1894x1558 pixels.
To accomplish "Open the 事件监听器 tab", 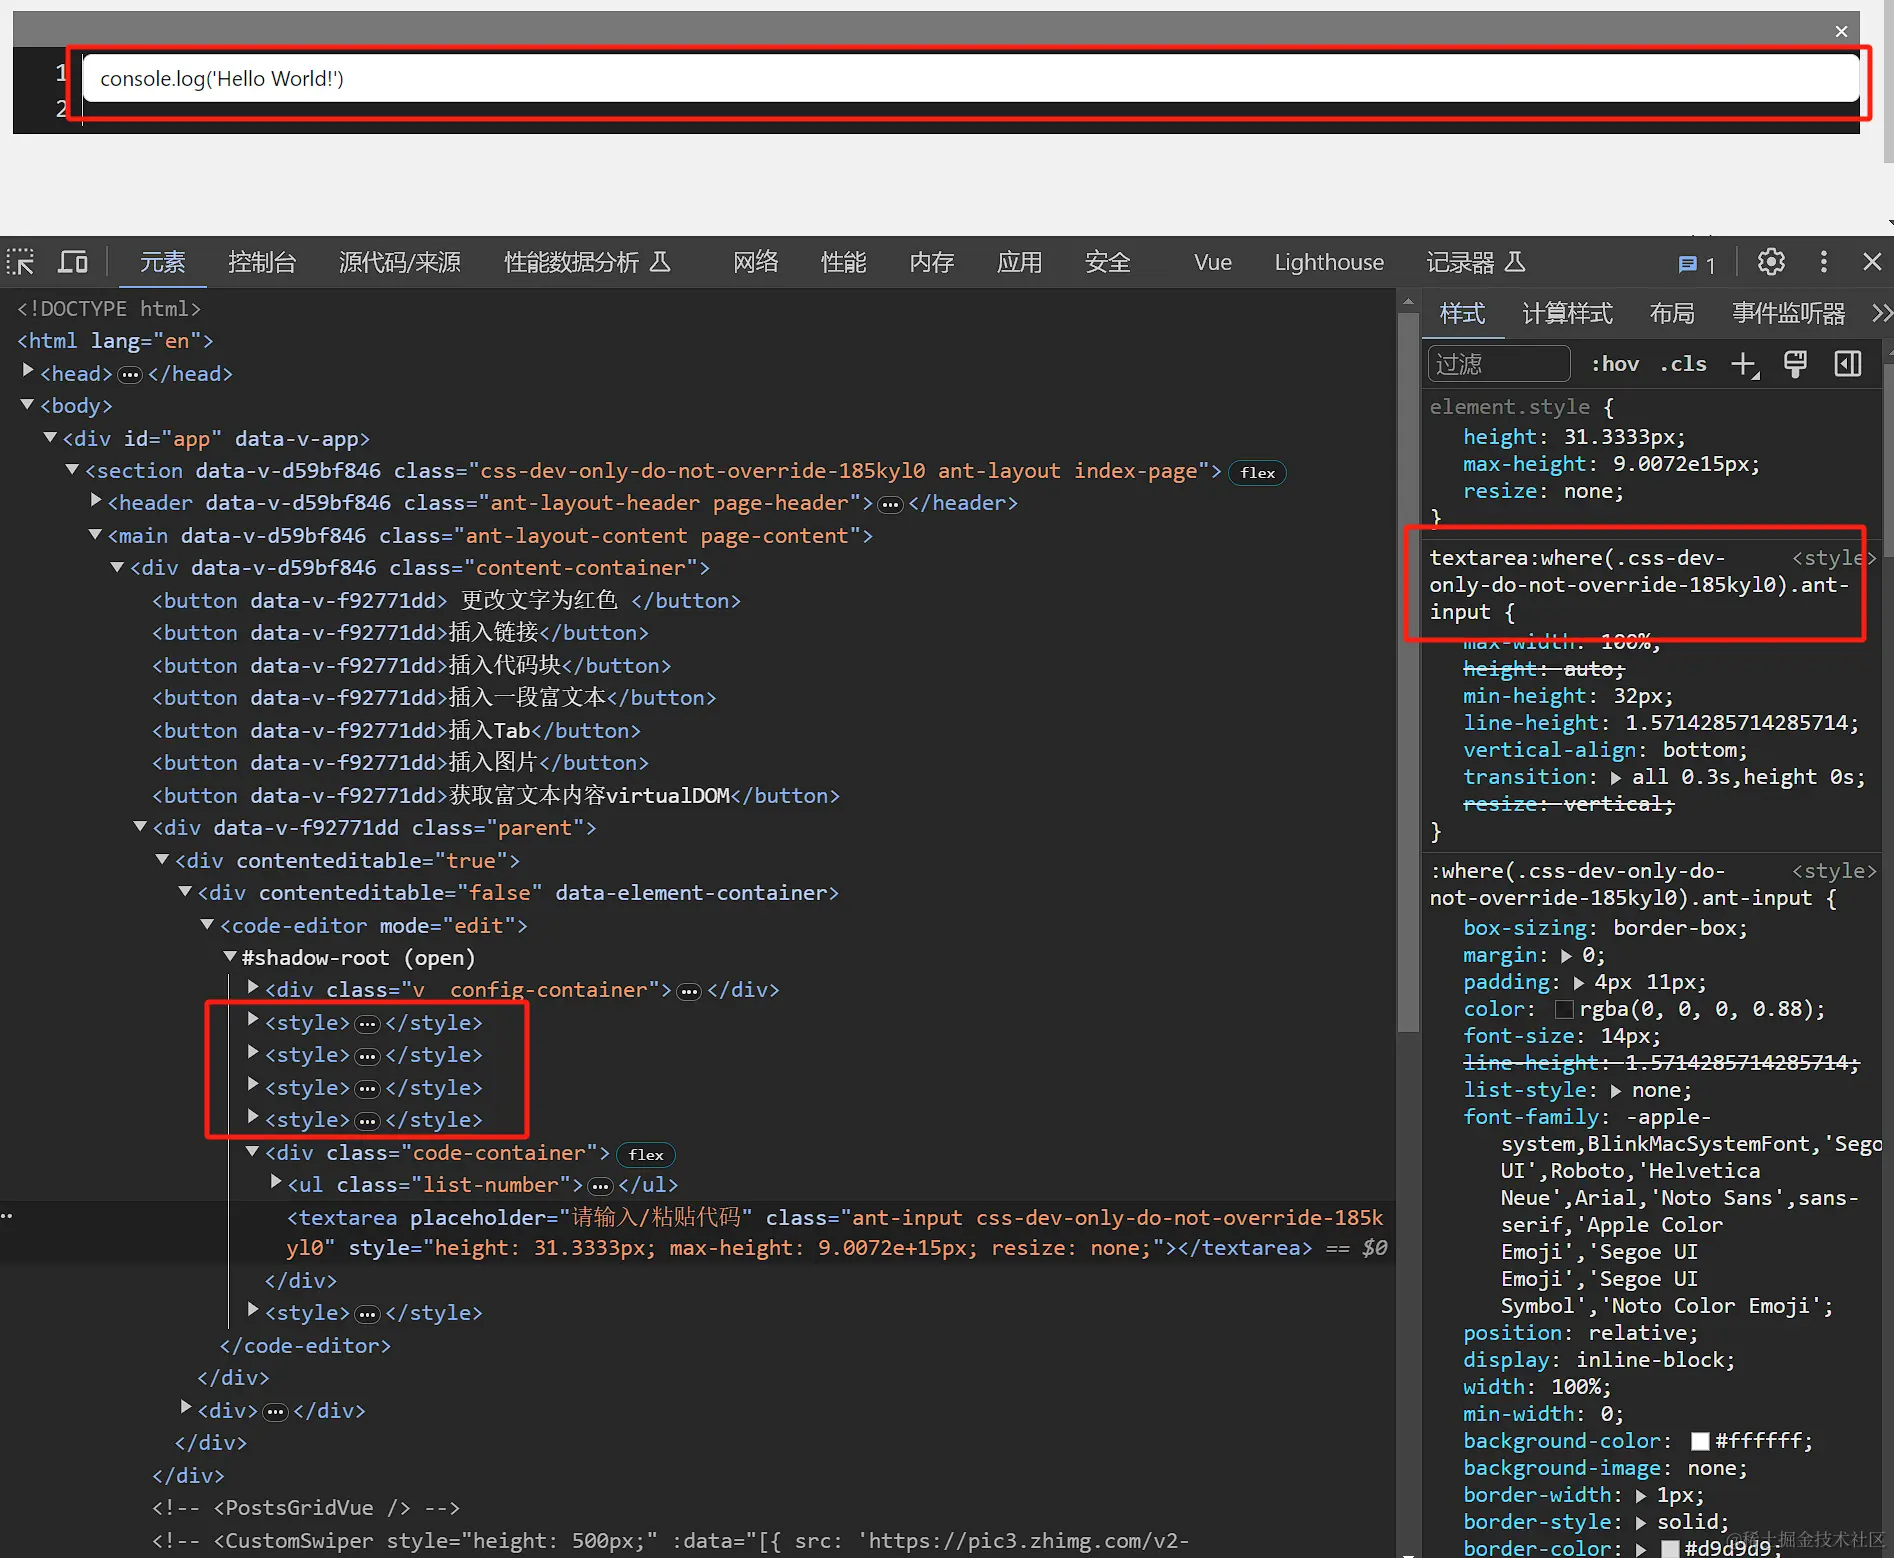I will (x=1788, y=313).
